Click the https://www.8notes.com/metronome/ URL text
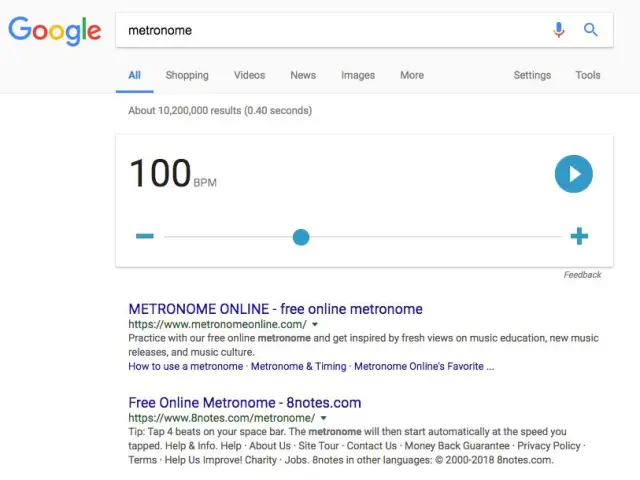 pos(222,418)
